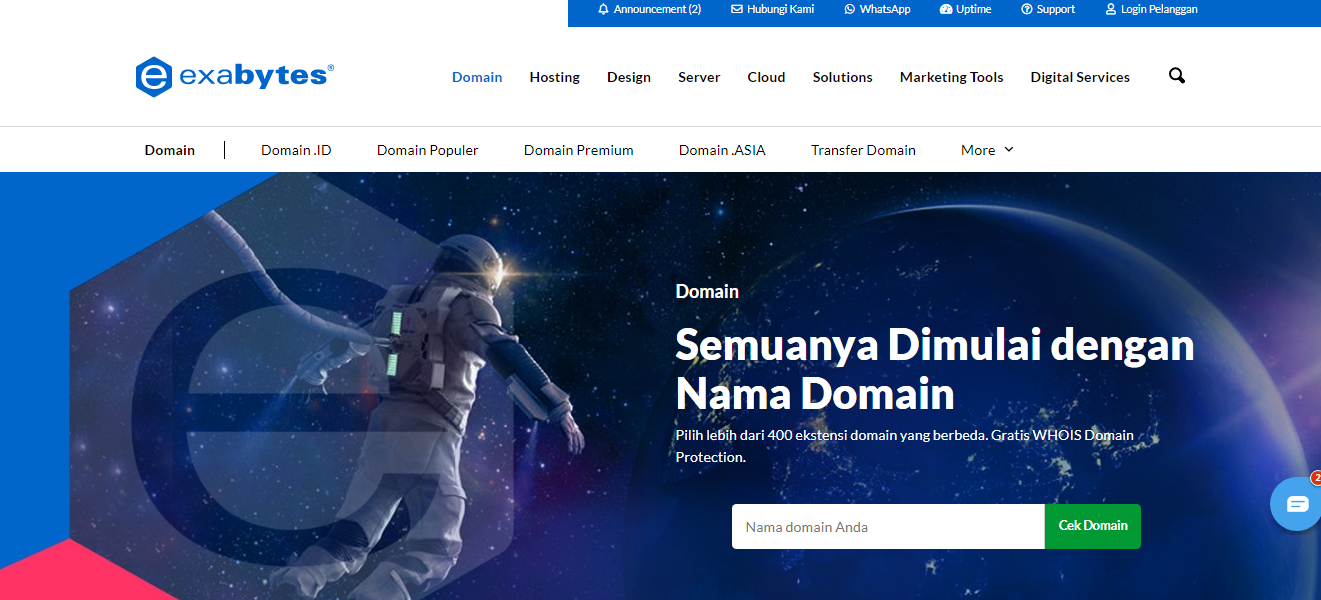Open the Solutions navigation menu
Screen dimensions: 1321x600
click(x=842, y=76)
